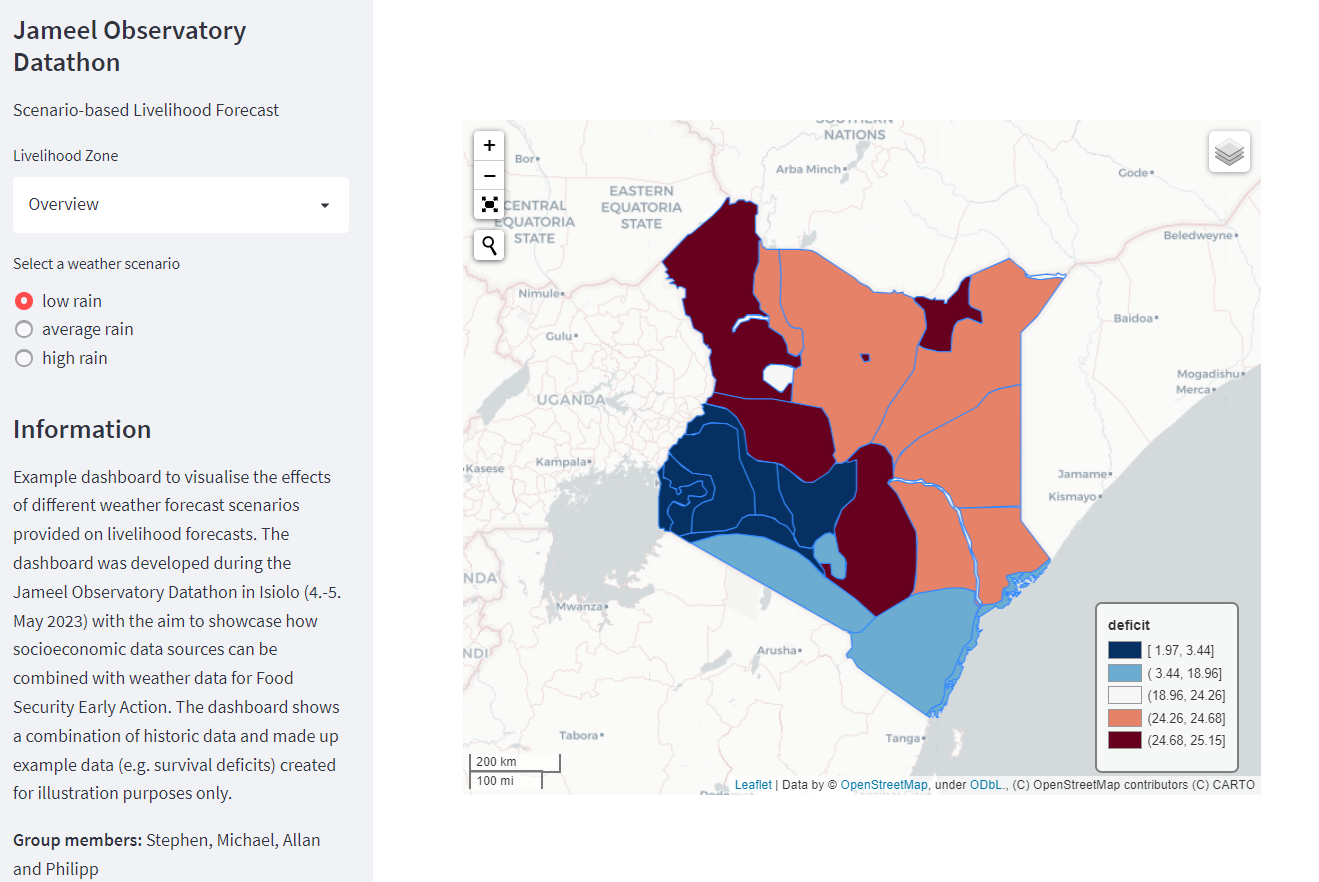Click Tabora on the map
The image size is (1319, 882).
579,735
